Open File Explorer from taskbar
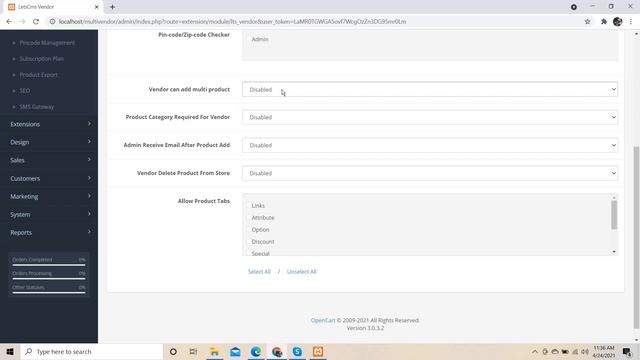This screenshot has width=640, height=360. click(x=214, y=351)
